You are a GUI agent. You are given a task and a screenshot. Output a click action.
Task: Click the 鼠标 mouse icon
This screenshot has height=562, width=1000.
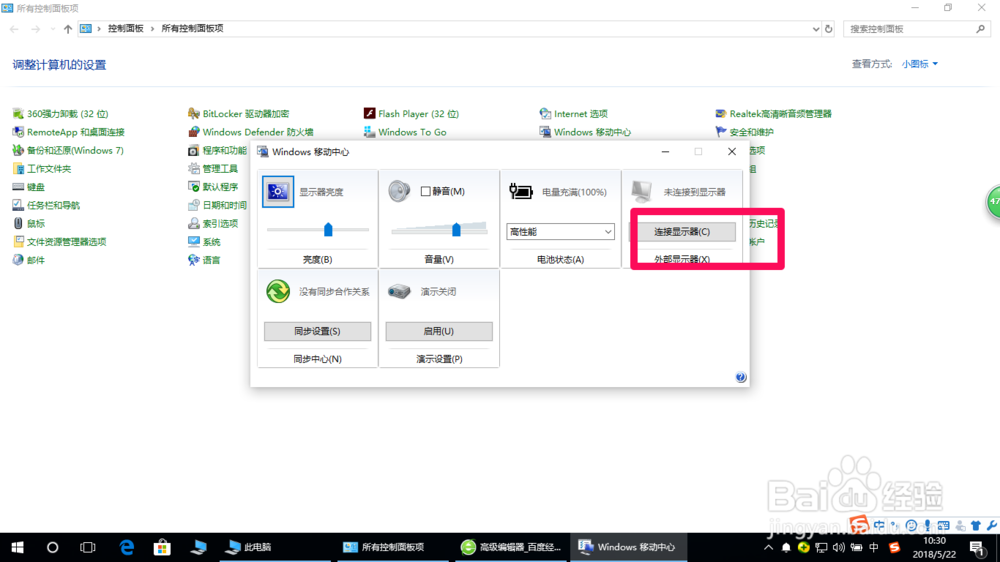tap(18, 223)
